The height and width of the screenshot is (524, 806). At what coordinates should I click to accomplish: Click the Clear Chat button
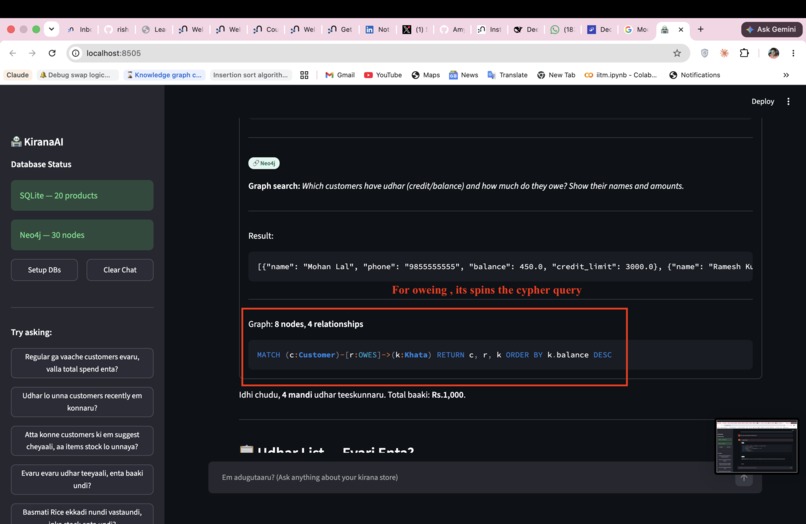click(x=120, y=270)
